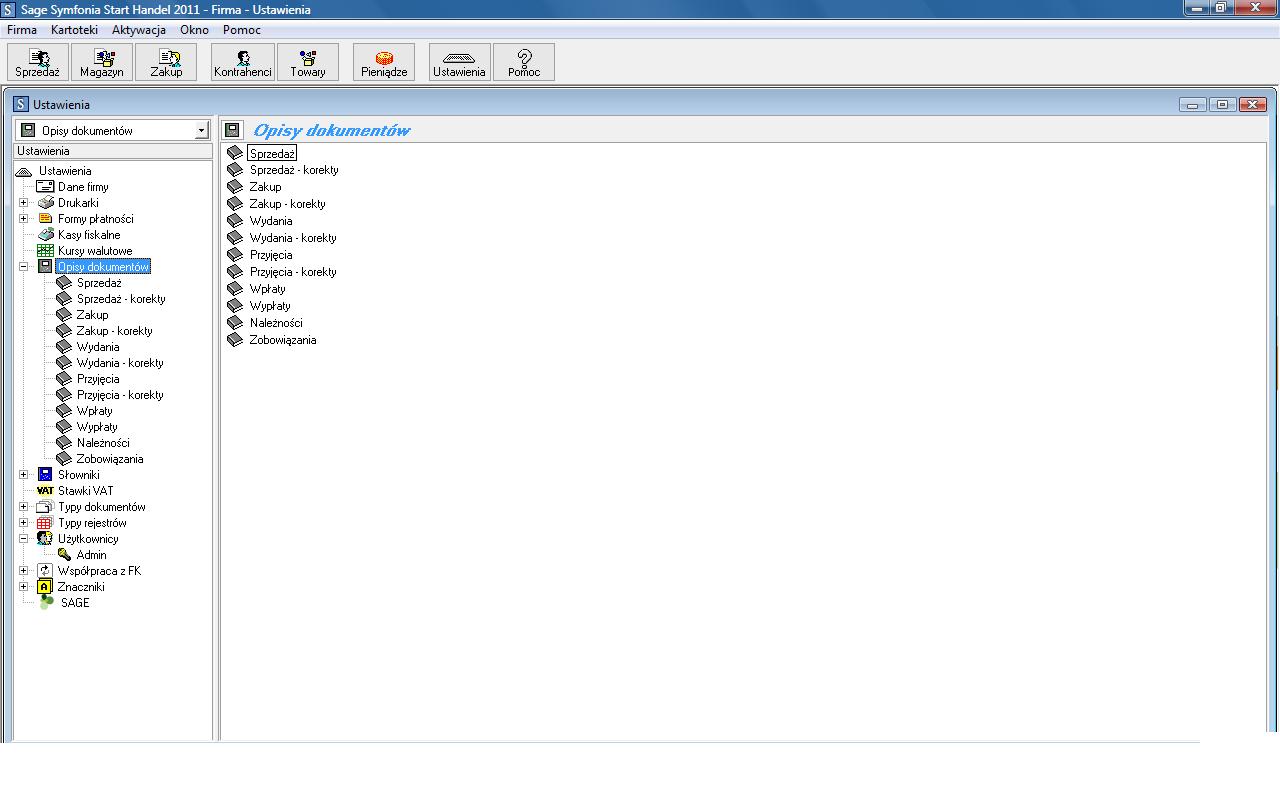1280x800 pixels.
Task: Open the Kartoteki menu
Action: click(x=74, y=30)
